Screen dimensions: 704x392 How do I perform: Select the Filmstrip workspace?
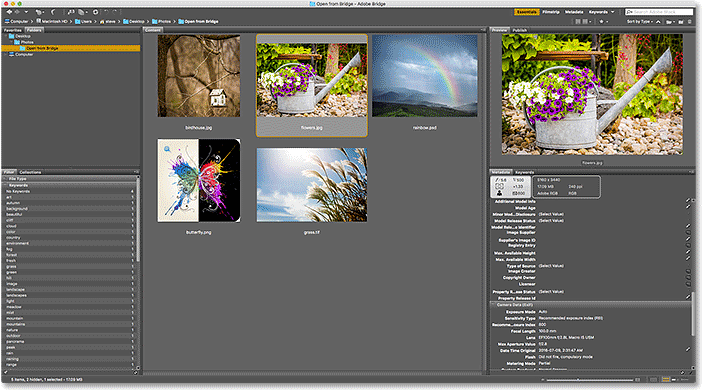[551, 12]
